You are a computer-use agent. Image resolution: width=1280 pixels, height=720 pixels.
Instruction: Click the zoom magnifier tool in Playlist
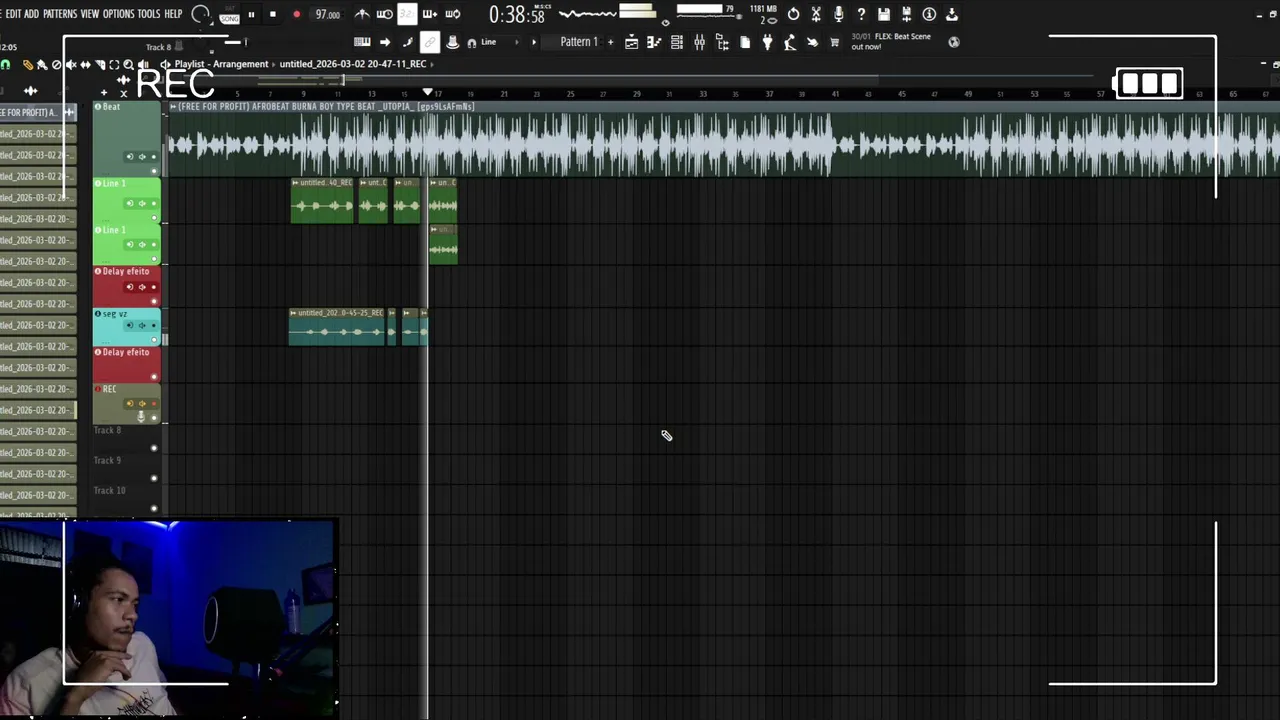click(128, 64)
